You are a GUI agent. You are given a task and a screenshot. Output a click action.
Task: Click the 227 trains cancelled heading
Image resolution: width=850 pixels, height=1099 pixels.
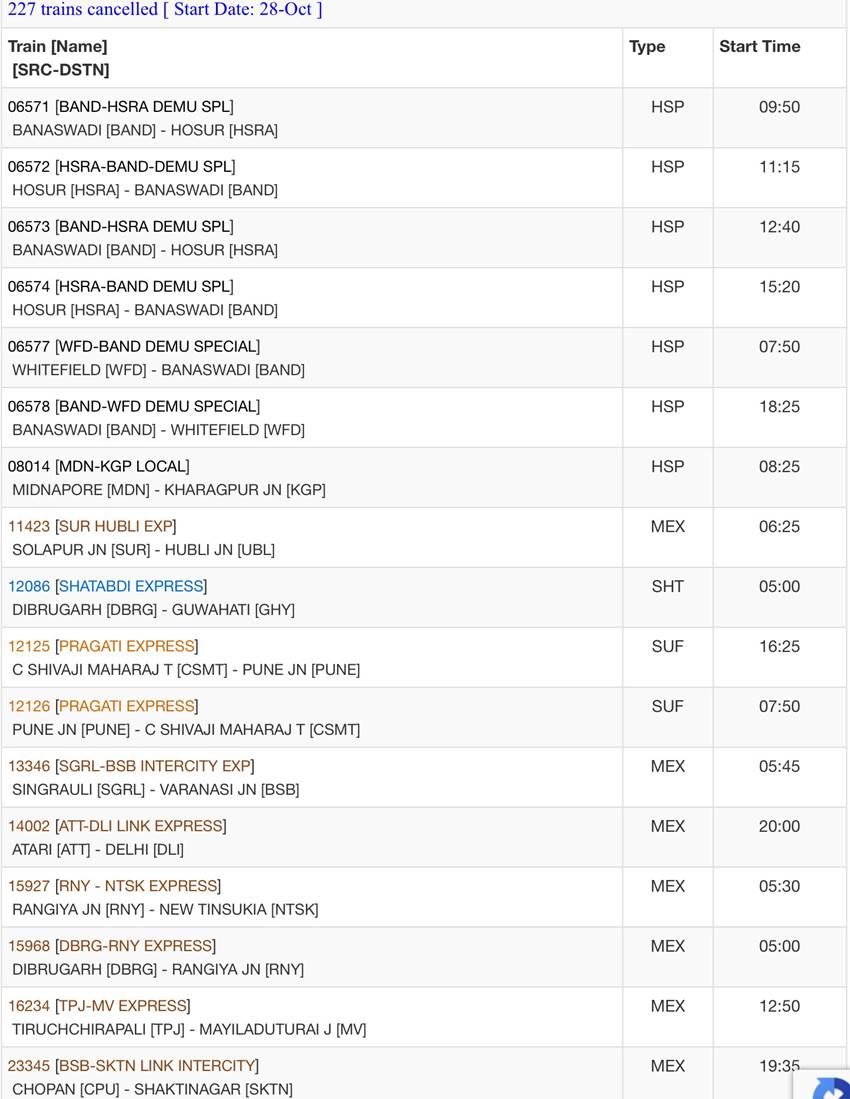tap(165, 10)
